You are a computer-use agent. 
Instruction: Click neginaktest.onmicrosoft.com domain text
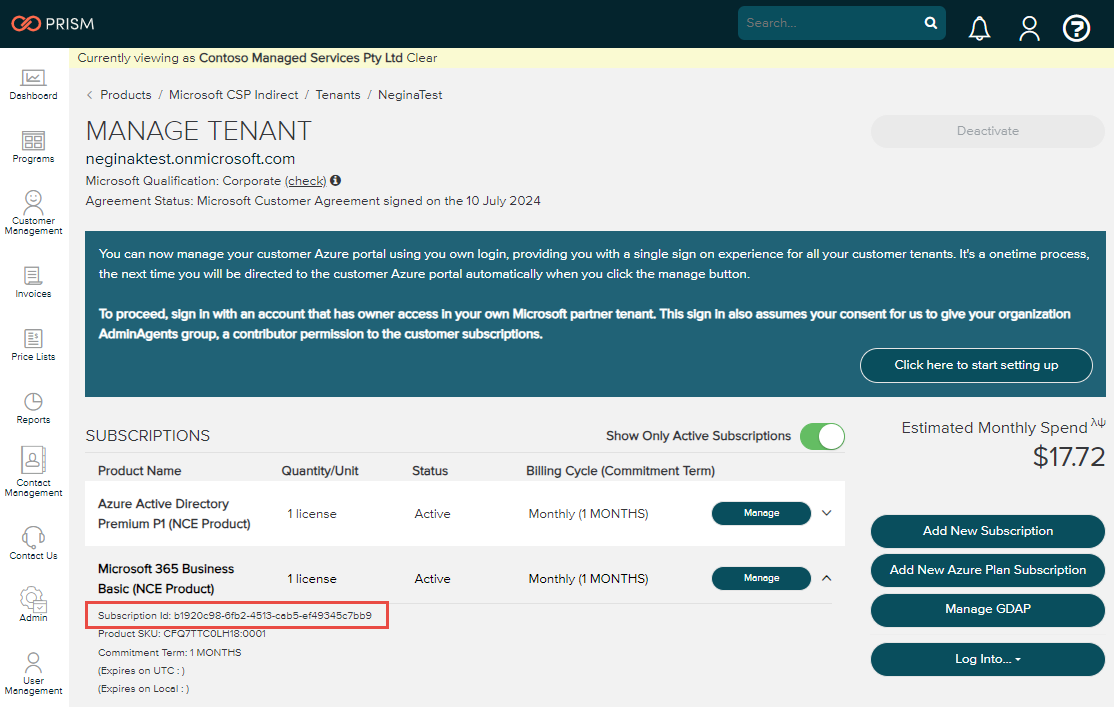tap(190, 159)
